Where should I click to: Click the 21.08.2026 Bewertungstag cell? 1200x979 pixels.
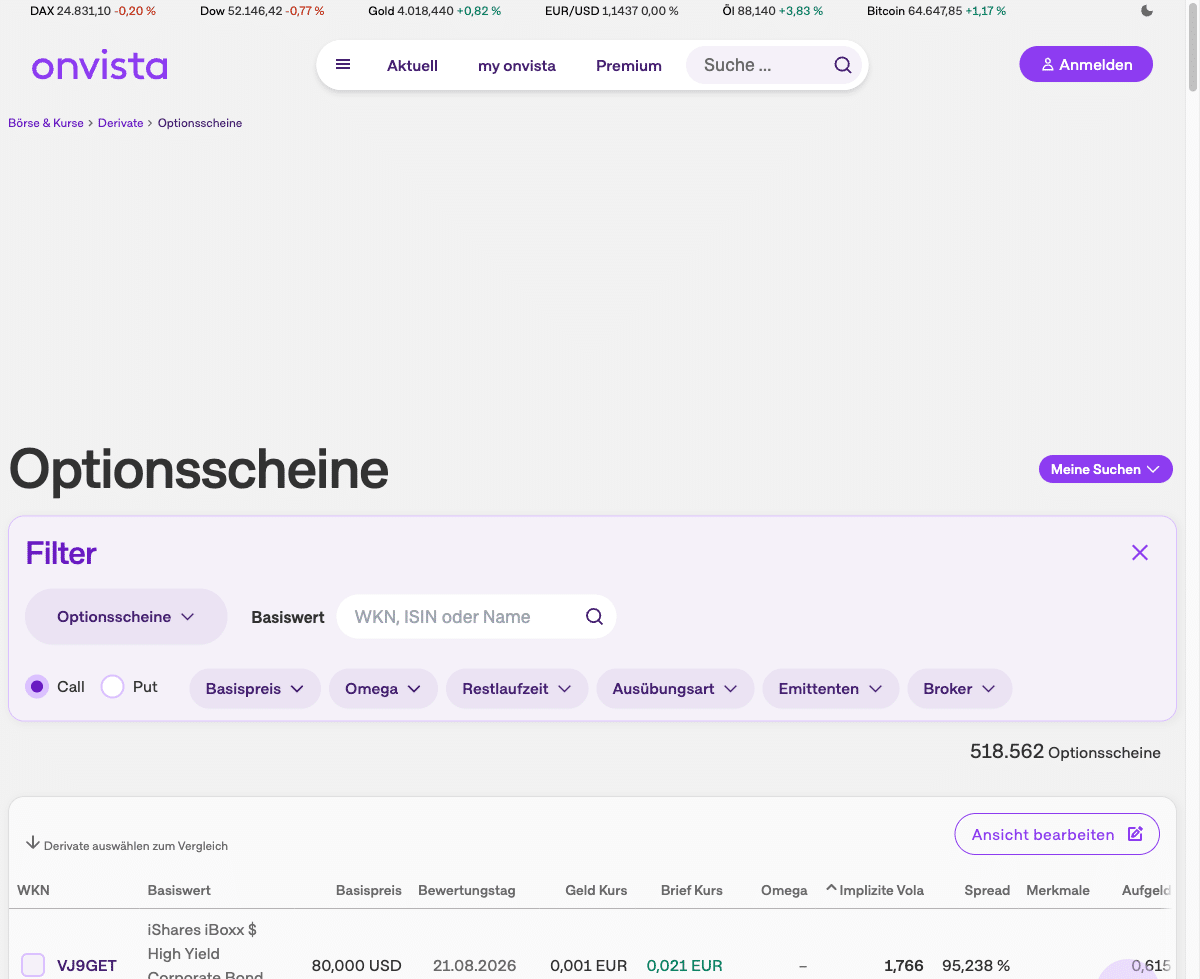coord(475,966)
